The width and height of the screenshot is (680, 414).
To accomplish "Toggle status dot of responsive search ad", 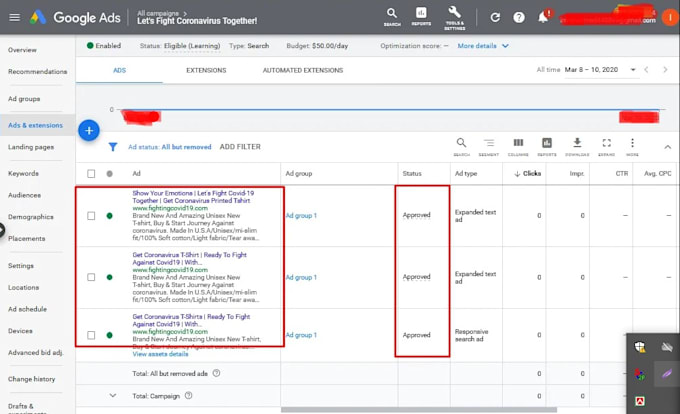I will 109,335.
